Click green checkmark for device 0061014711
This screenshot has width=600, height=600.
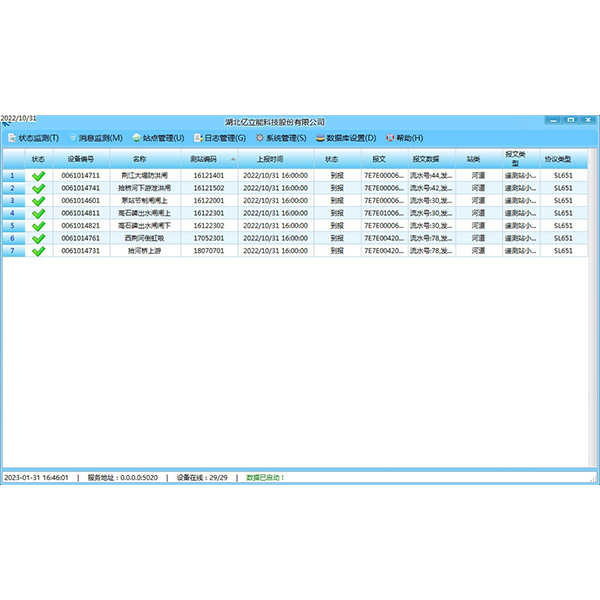point(39,176)
